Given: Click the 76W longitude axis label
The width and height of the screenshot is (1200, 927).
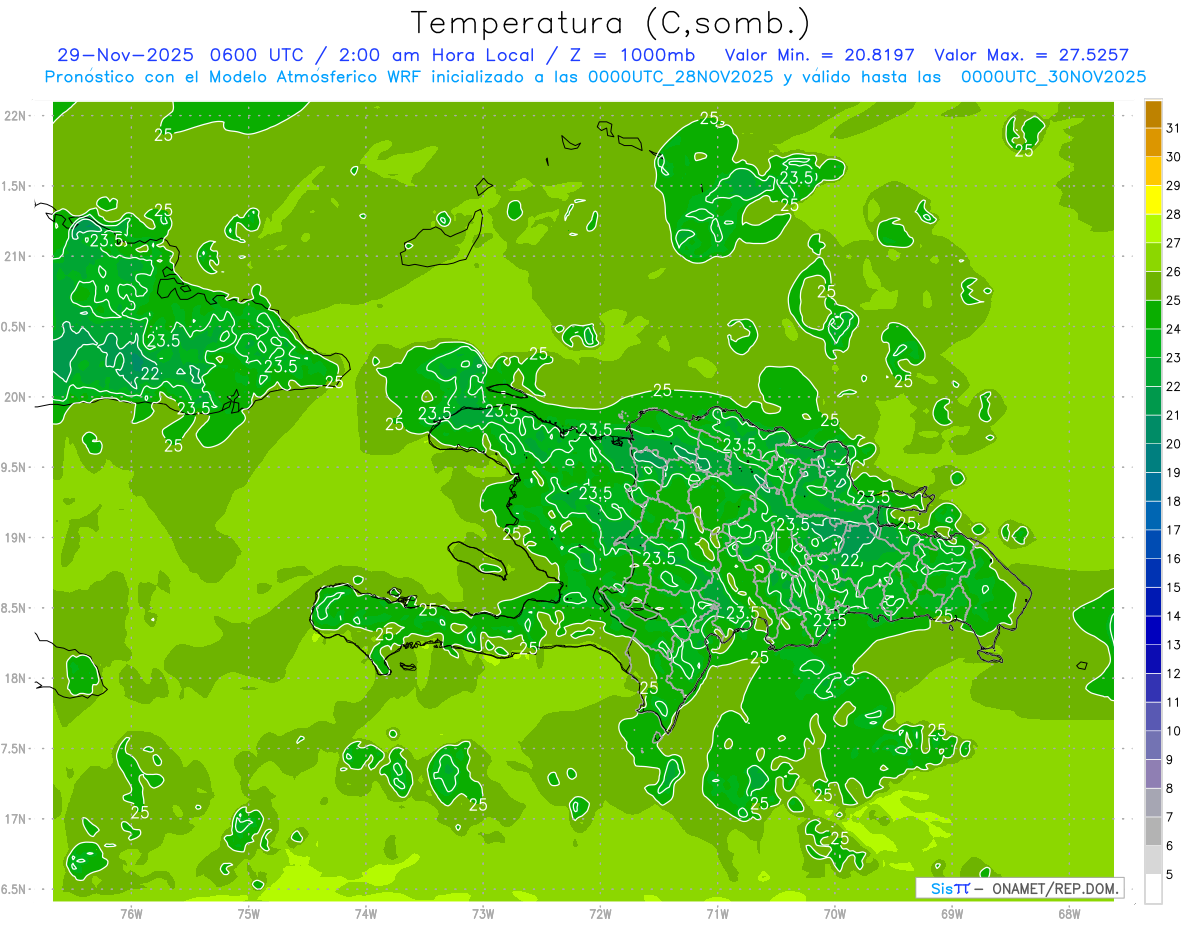Looking at the screenshot, I should point(131,914).
